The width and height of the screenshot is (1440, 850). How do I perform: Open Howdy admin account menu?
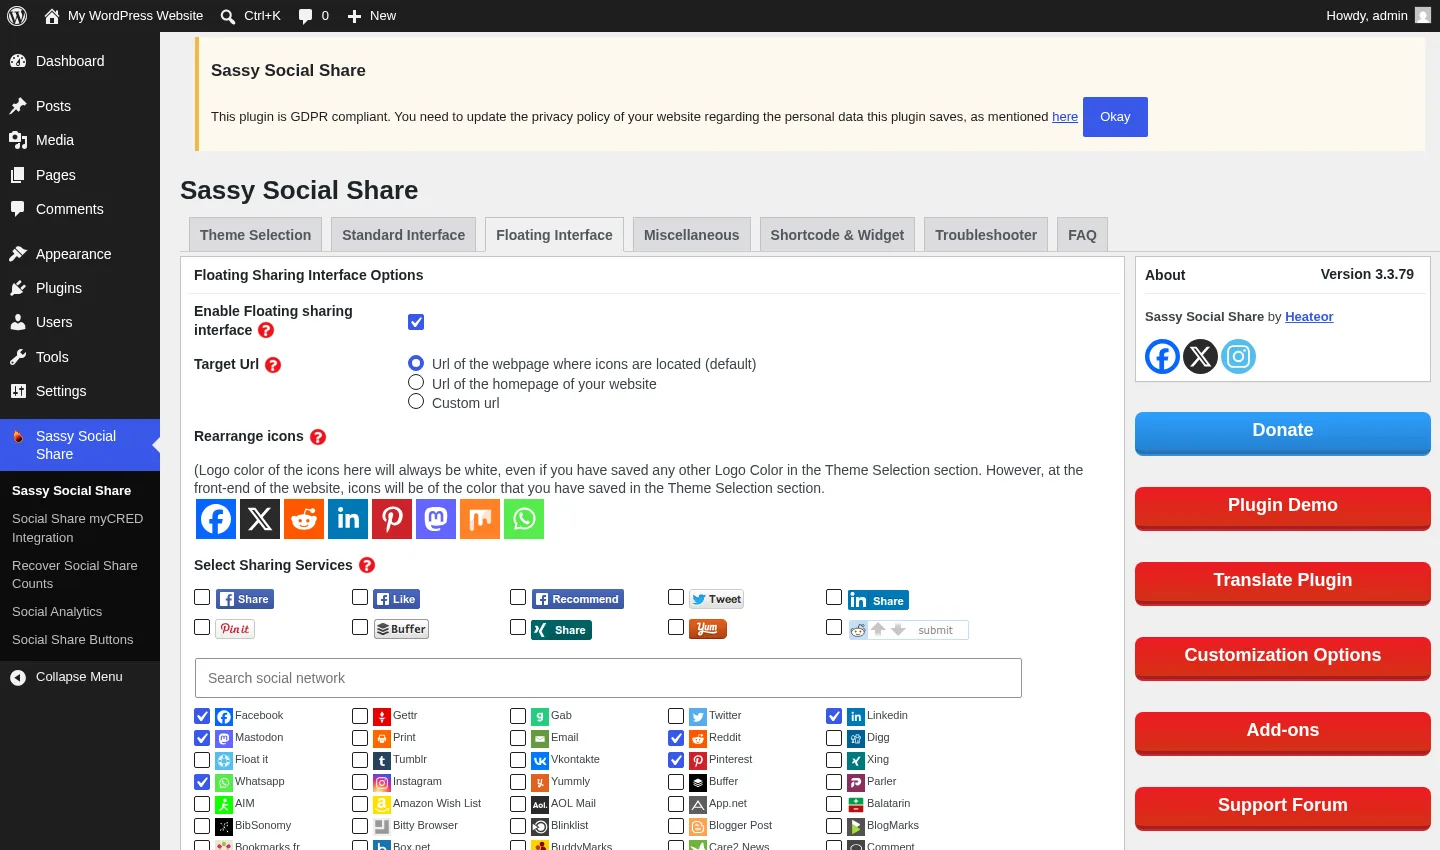(x=1379, y=16)
